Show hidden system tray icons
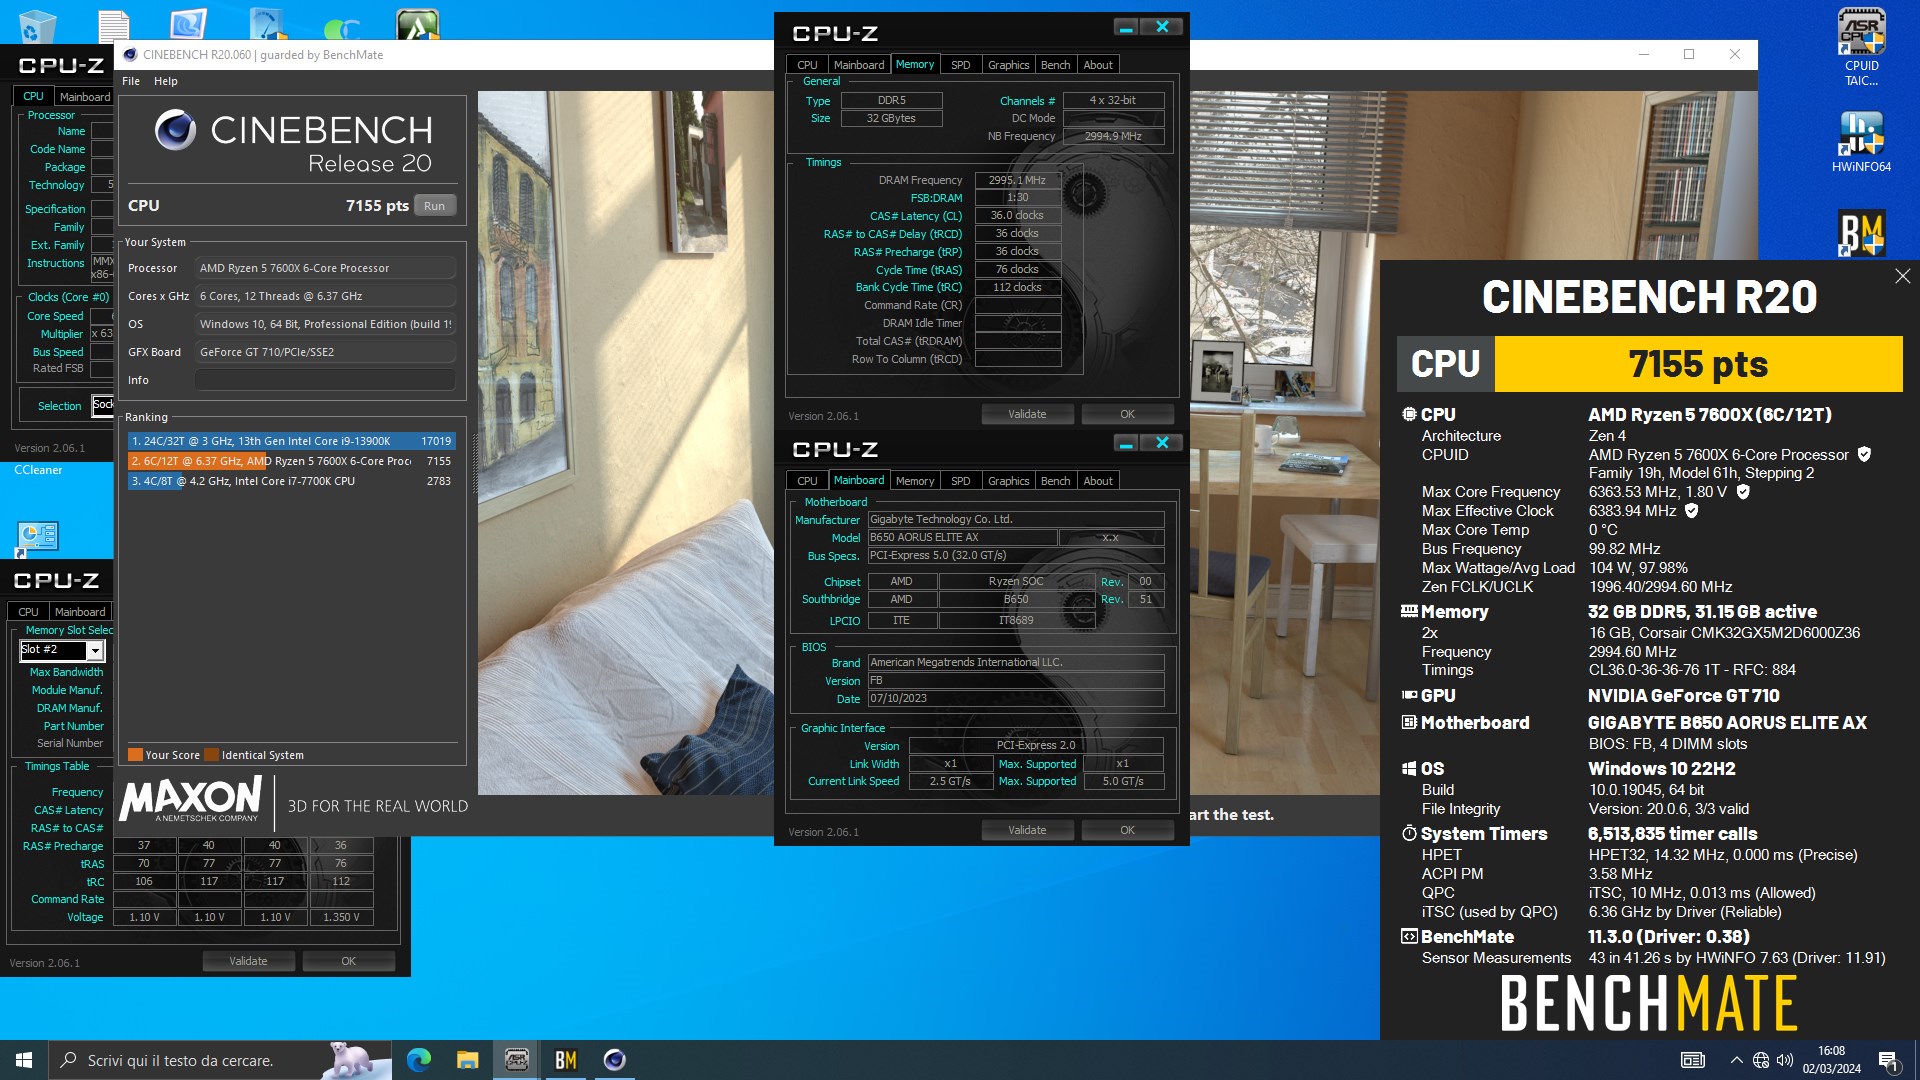Screen dimensions: 1920x1080 pyautogui.click(x=1736, y=1060)
